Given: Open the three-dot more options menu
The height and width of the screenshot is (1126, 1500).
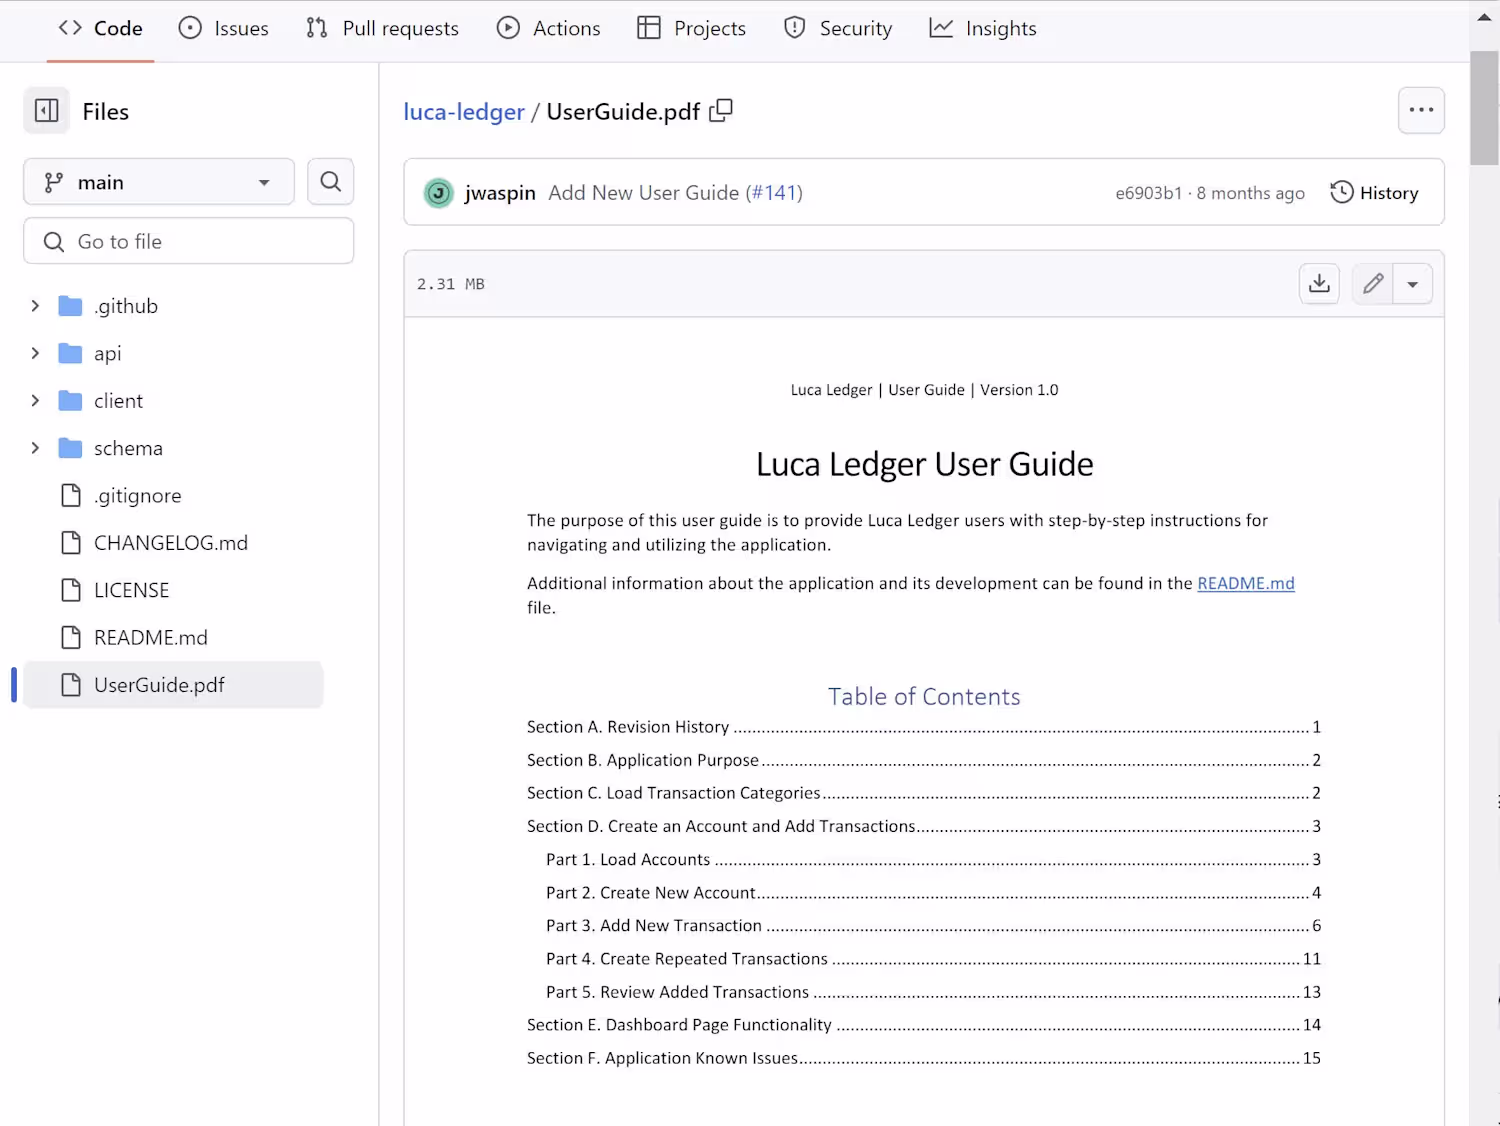Looking at the screenshot, I should [1420, 111].
